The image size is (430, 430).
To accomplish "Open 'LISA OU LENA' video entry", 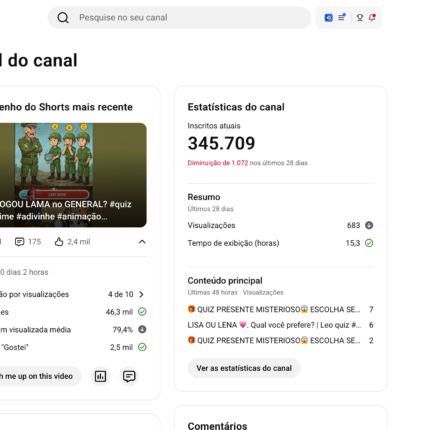I will (280, 325).
